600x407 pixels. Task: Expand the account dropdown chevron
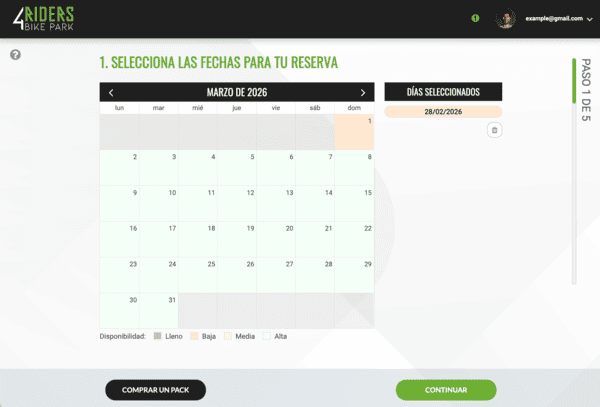589,19
